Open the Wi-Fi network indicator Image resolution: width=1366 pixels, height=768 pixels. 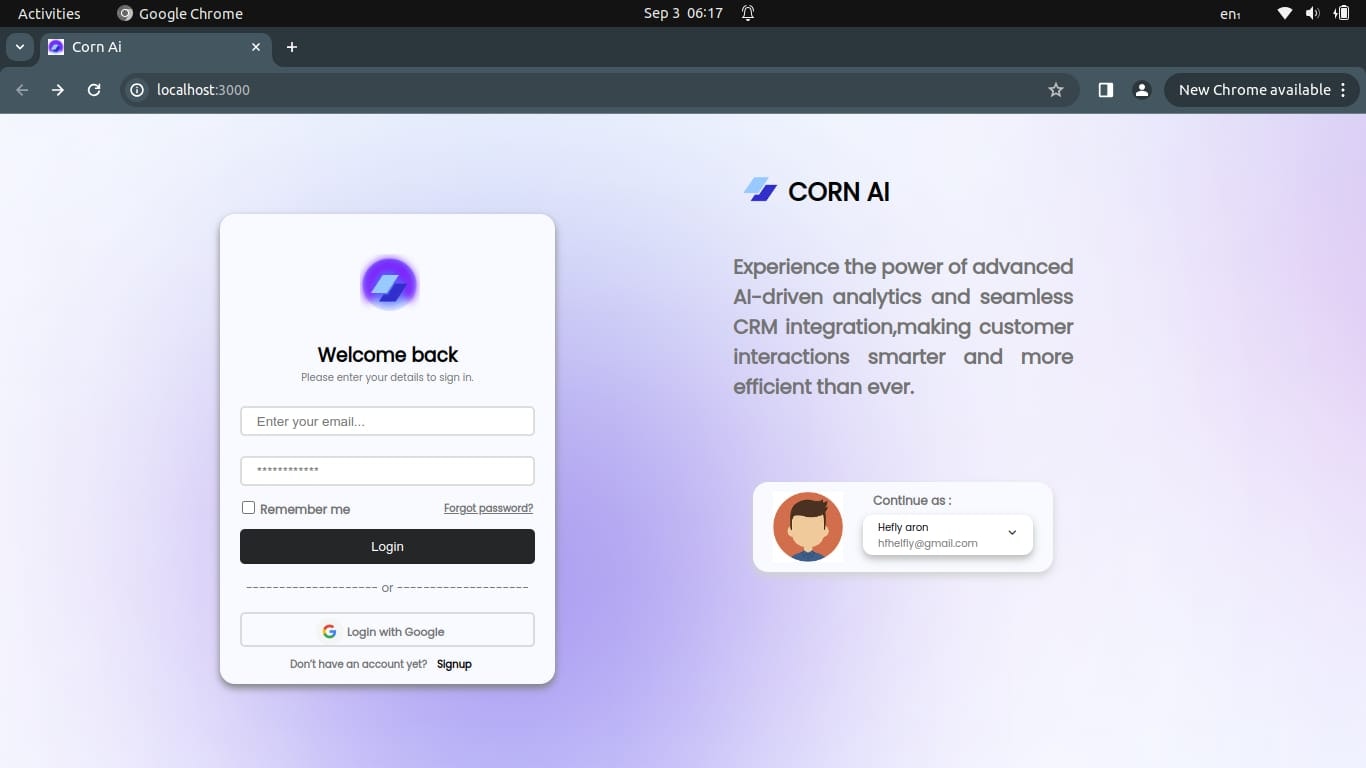(x=1285, y=13)
